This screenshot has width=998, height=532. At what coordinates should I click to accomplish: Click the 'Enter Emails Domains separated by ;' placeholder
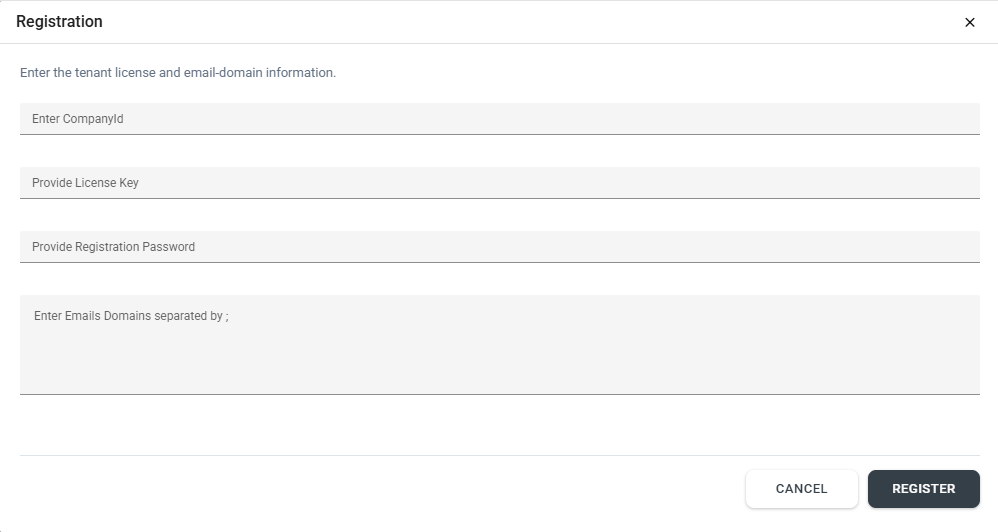pyautogui.click(x=131, y=316)
